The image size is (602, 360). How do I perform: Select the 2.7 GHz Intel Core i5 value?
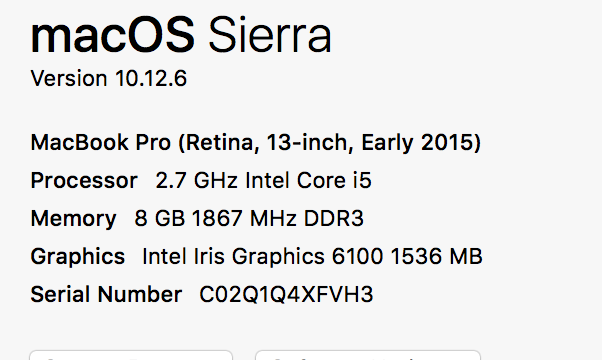[263, 180]
